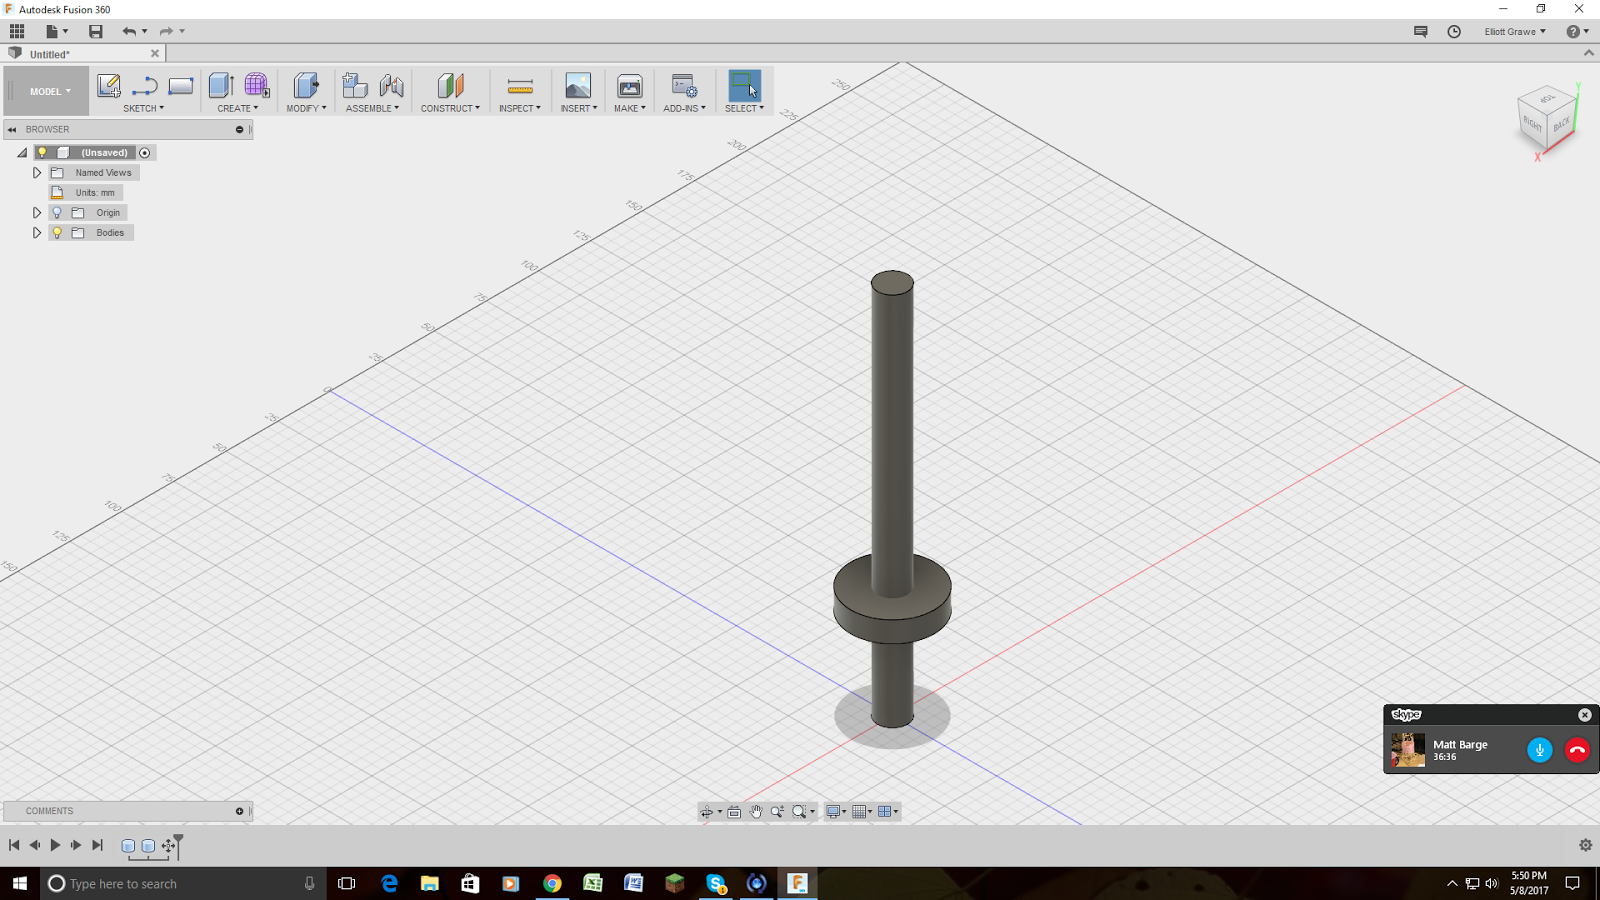
Task: Select the Untitled* document tab
Action: point(50,54)
